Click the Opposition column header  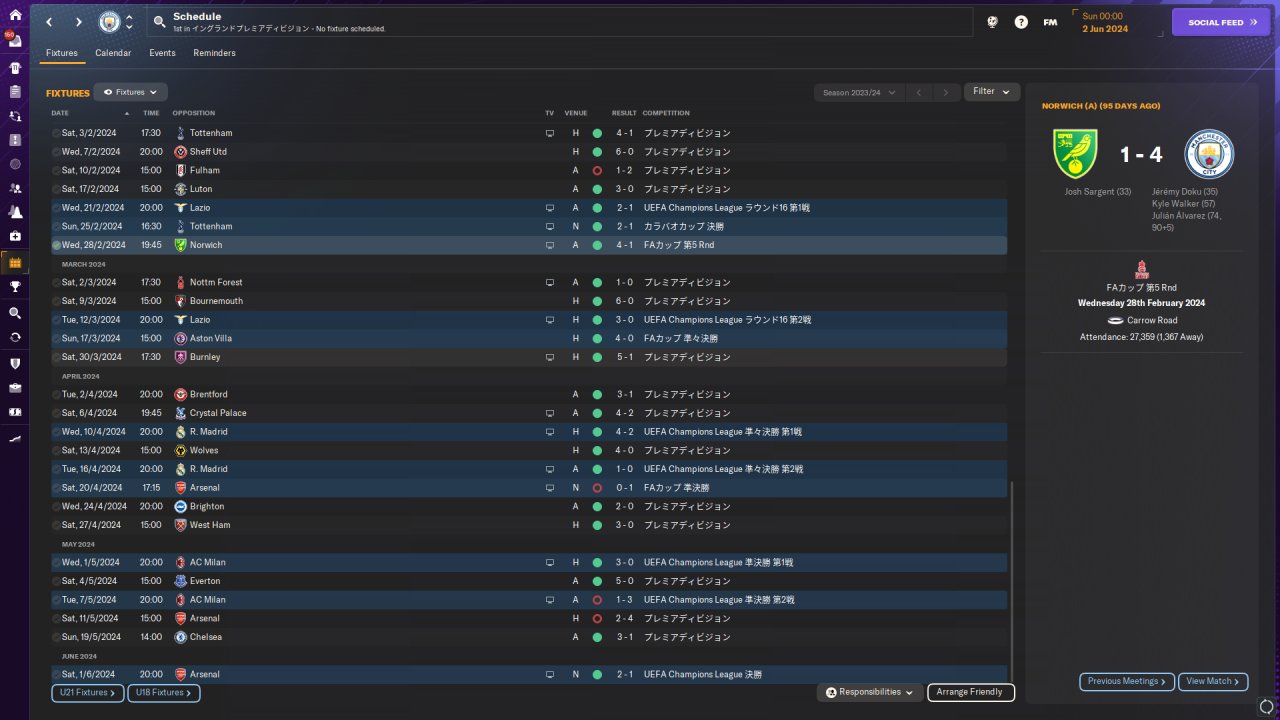tap(193, 113)
